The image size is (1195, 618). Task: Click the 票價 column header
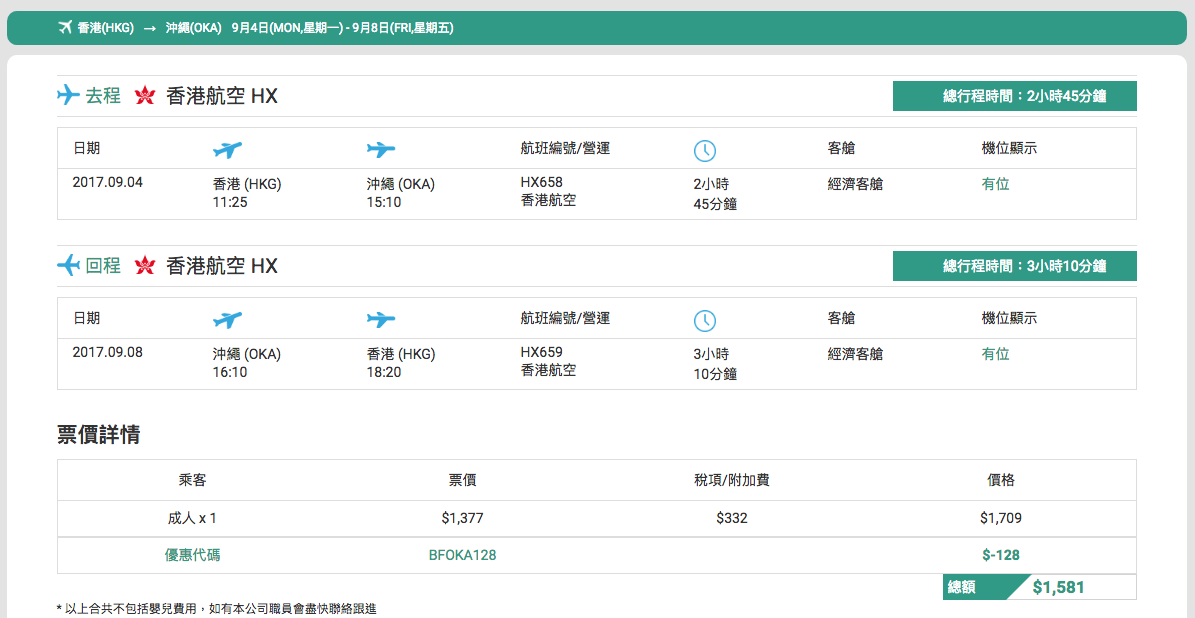coord(463,480)
